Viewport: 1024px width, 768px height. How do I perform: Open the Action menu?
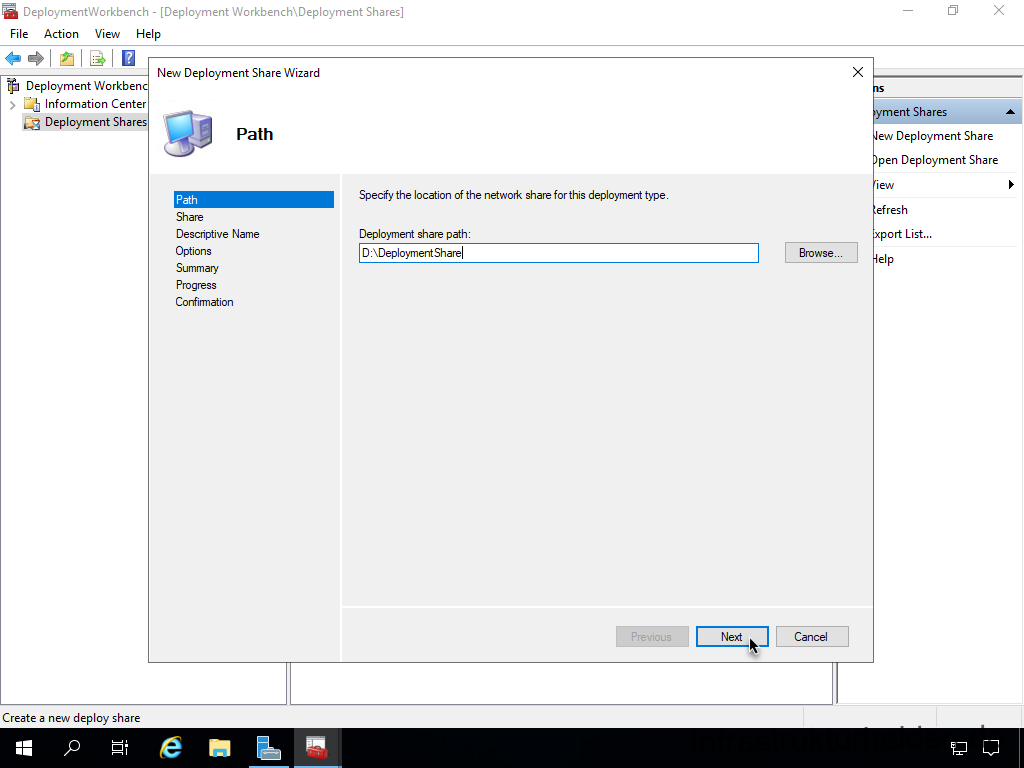point(61,34)
